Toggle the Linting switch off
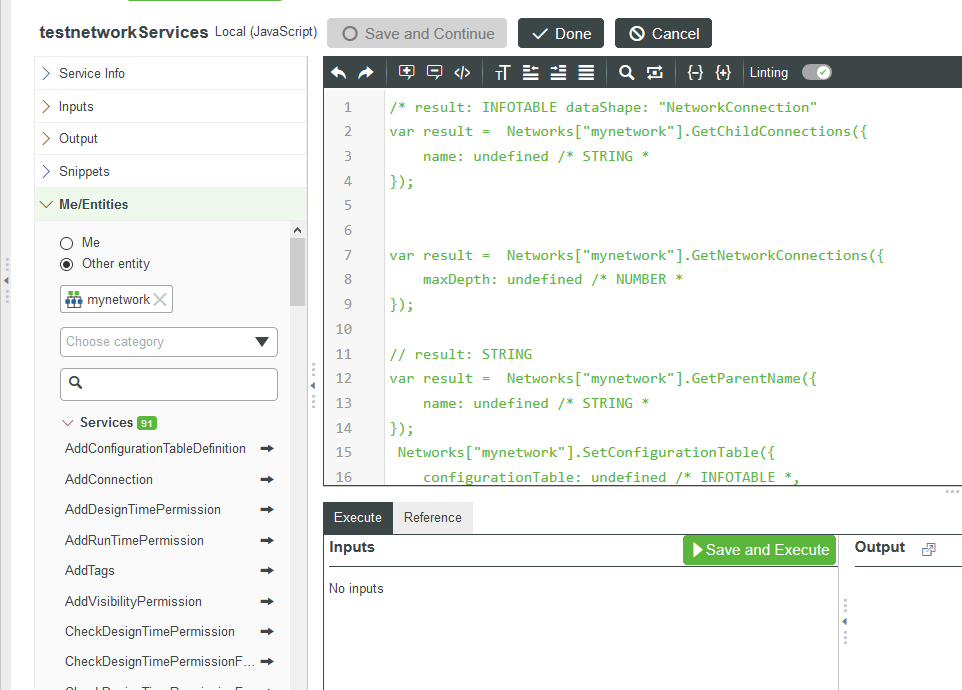This screenshot has height=690, width=962. (x=816, y=72)
